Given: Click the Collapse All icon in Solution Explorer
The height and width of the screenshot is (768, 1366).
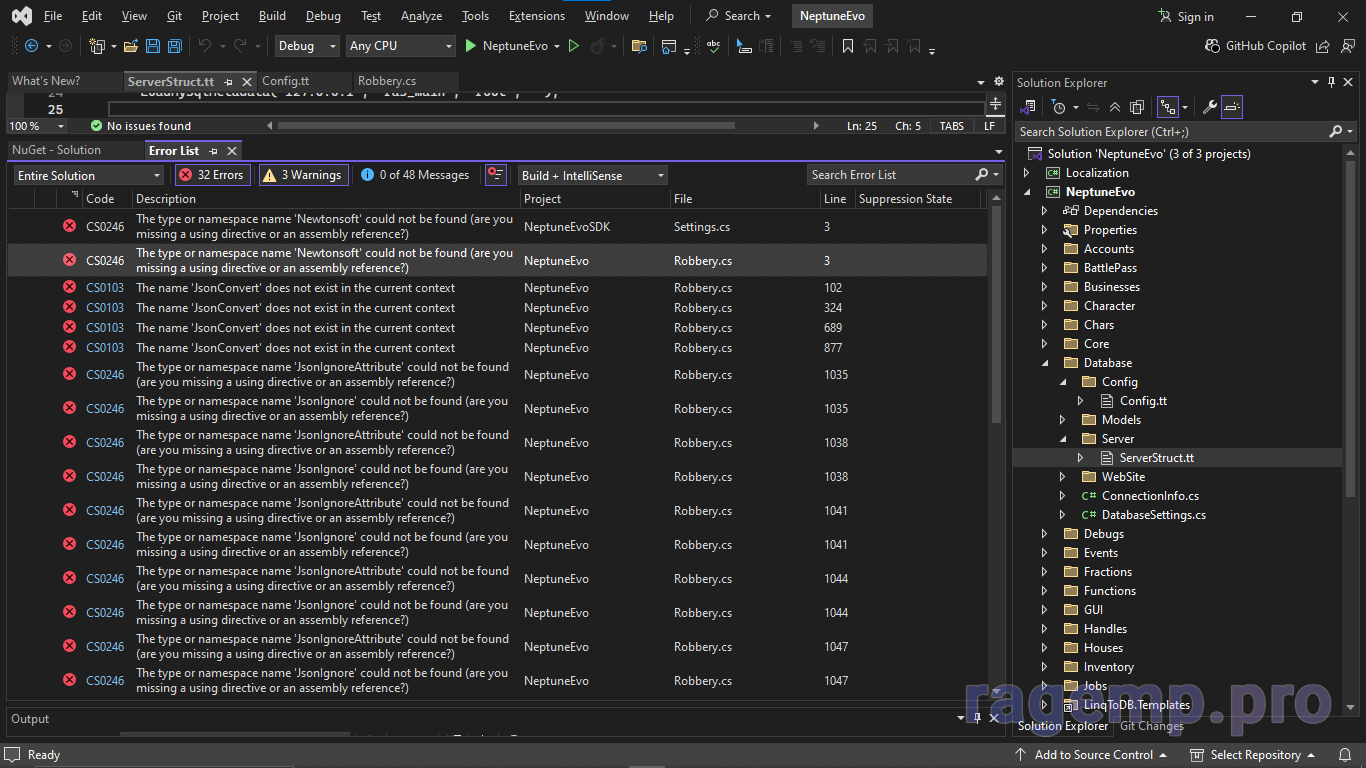Looking at the screenshot, I should (x=1116, y=107).
